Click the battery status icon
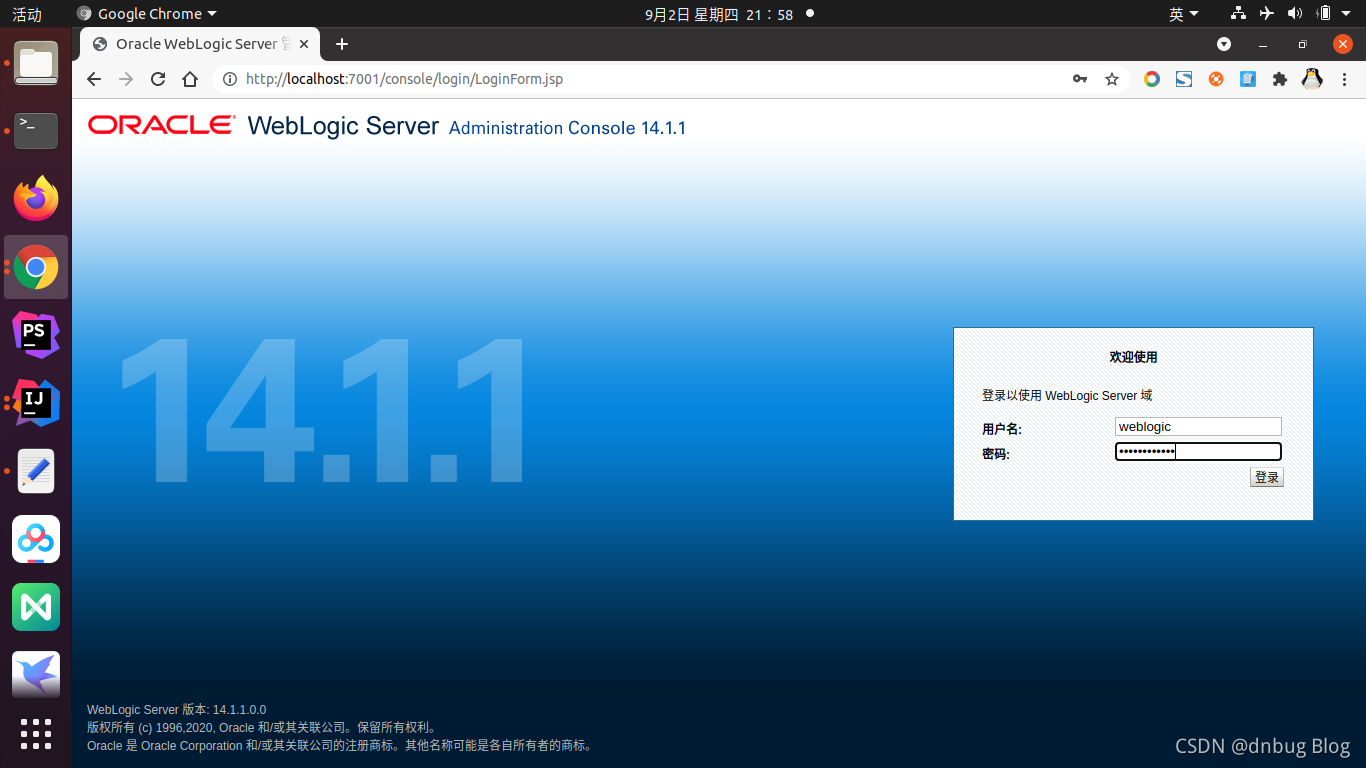Image resolution: width=1366 pixels, height=768 pixels. pos(1324,13)
